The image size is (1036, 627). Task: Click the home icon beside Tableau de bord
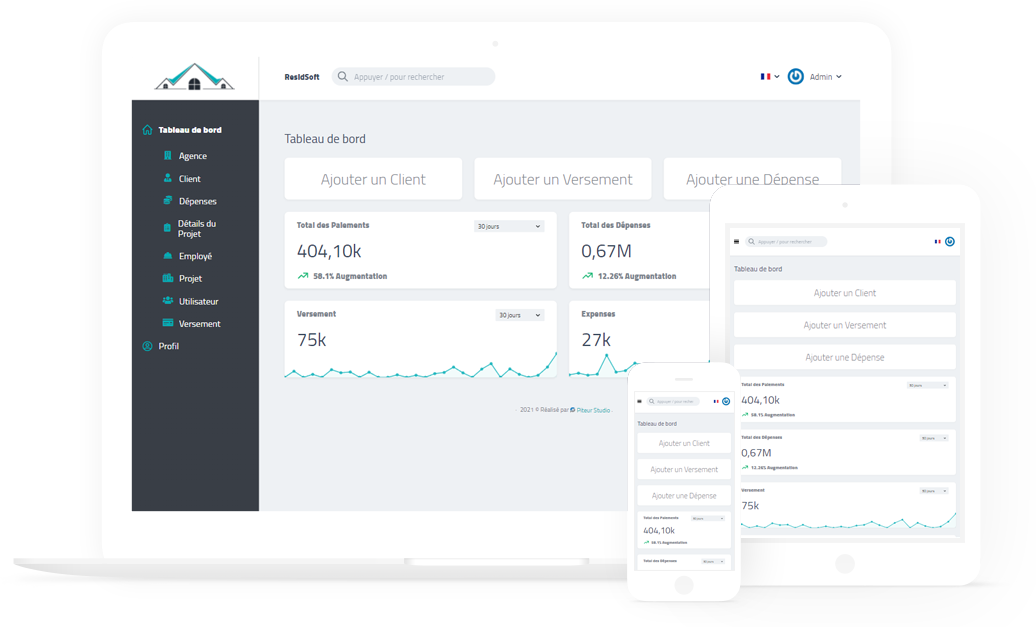147,130
